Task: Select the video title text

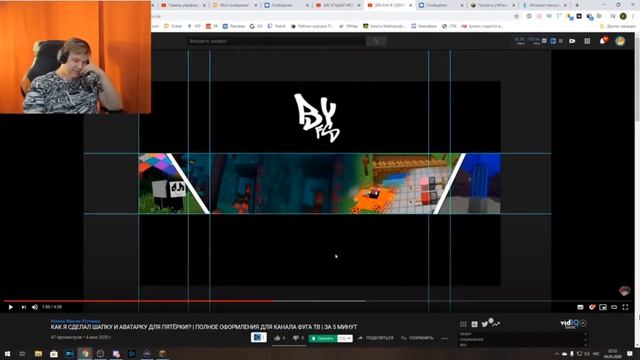Action: 204,327
